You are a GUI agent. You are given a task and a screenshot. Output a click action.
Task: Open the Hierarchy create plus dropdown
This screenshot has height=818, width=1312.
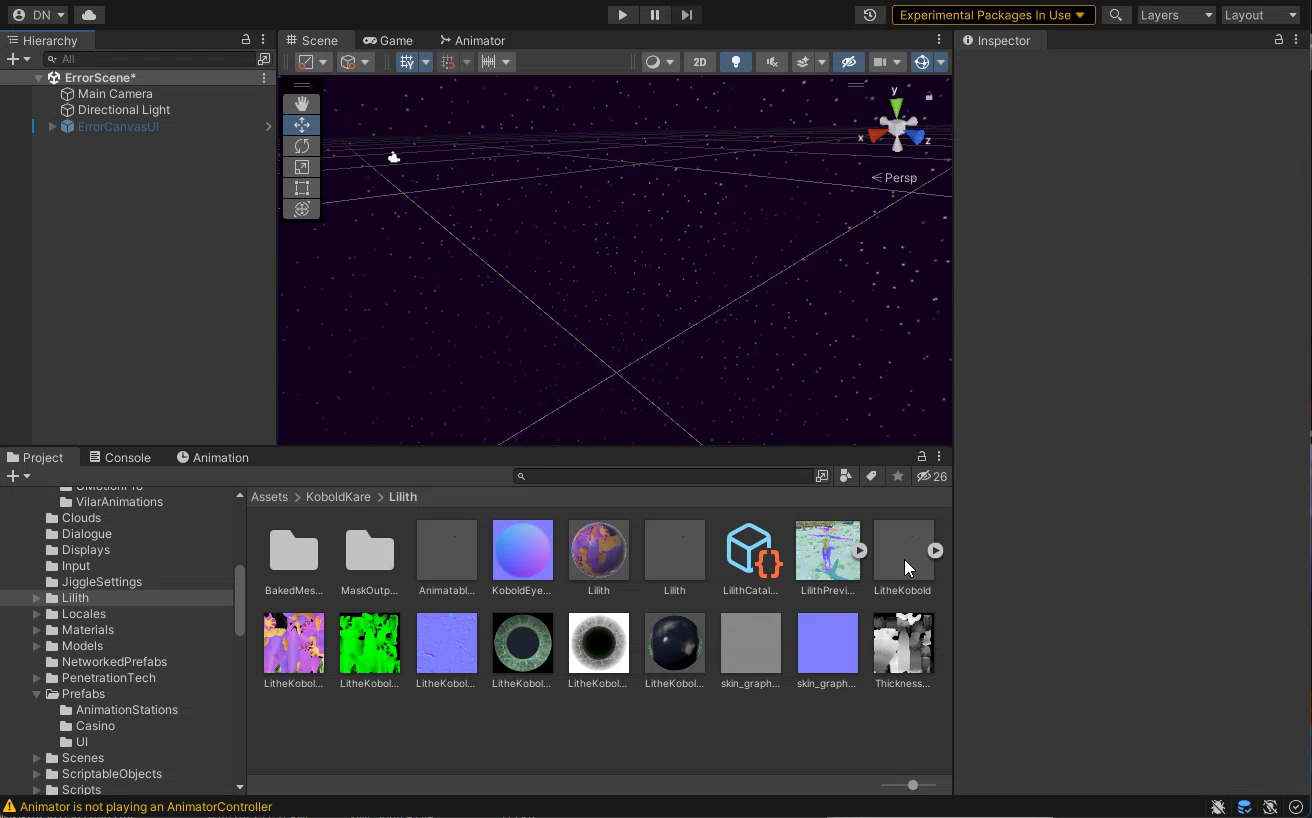point(18,59)
